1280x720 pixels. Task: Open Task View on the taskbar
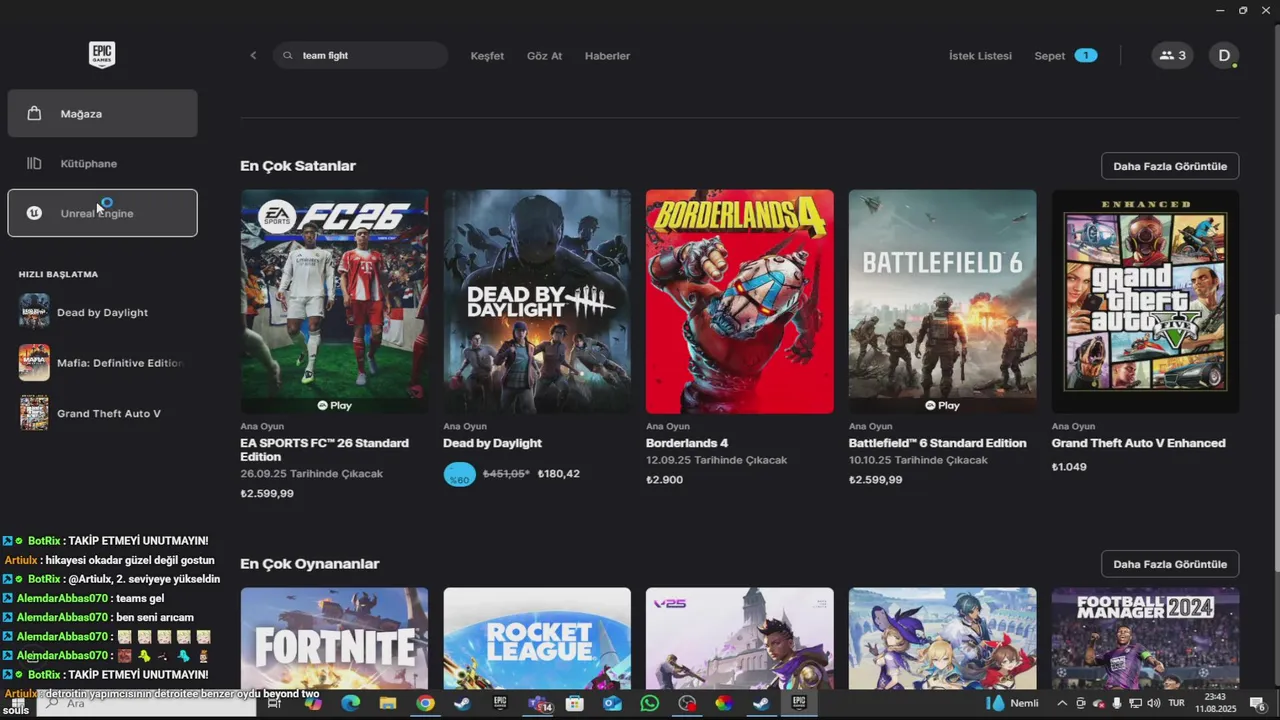pos(272,703)
